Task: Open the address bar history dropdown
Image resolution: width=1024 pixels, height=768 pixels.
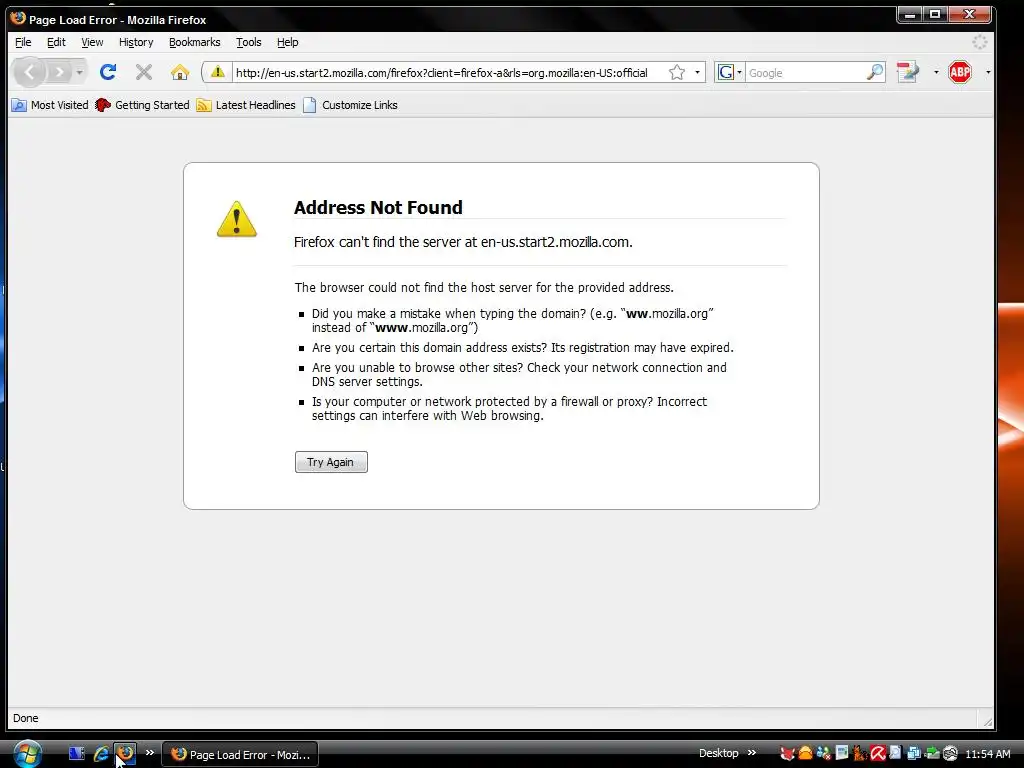Action: coord(697,72)
